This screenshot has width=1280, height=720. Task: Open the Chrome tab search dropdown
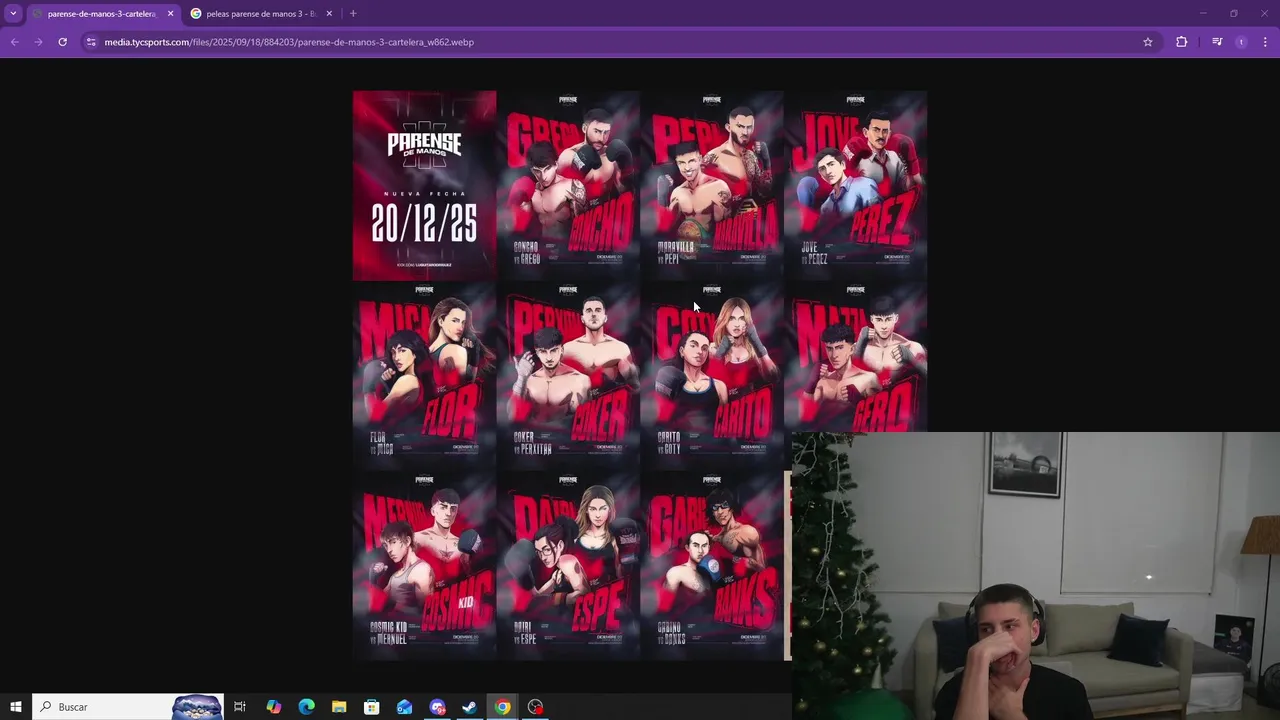[13, 13]
